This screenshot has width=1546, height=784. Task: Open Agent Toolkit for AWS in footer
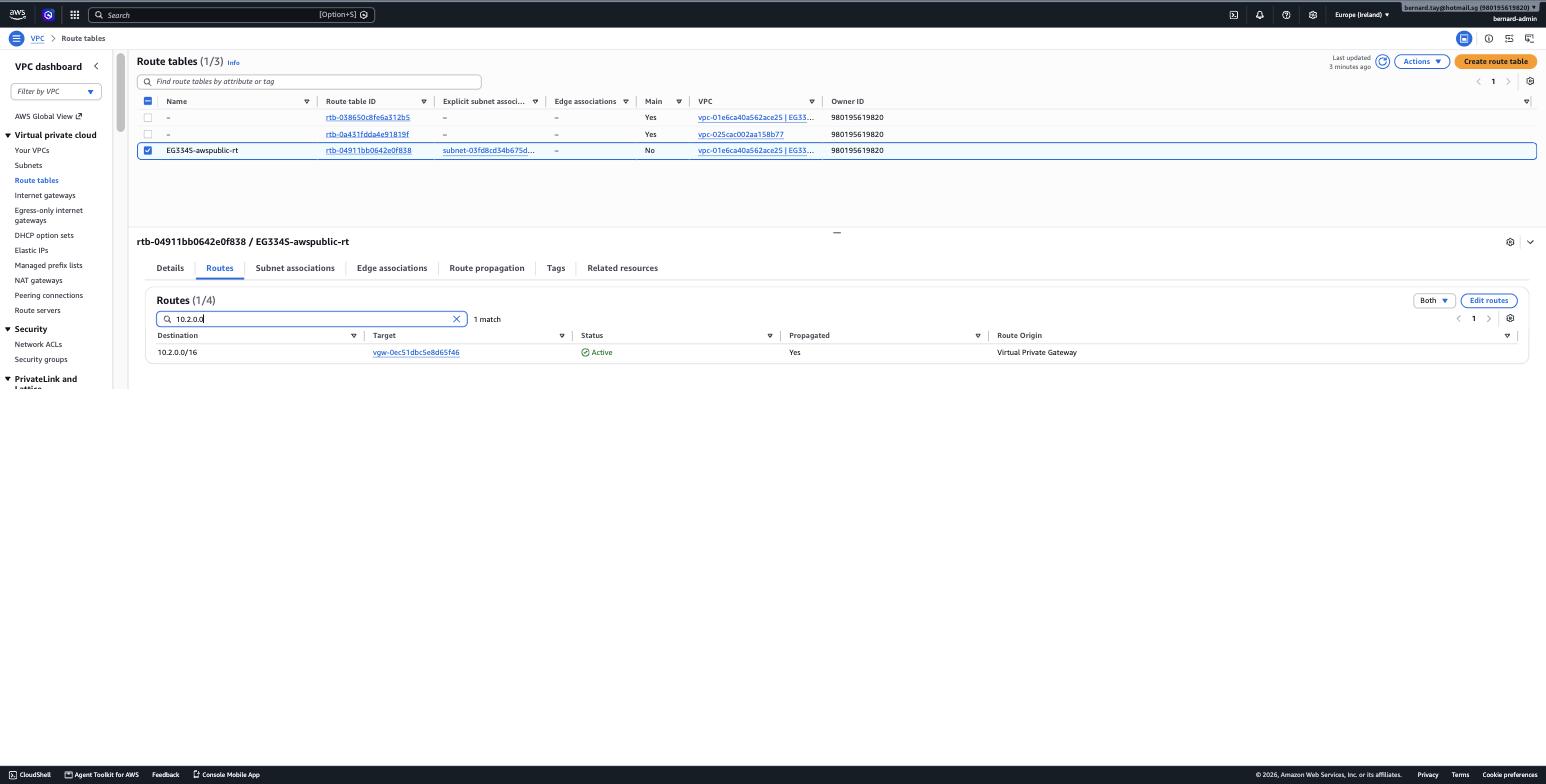[102, 774]
